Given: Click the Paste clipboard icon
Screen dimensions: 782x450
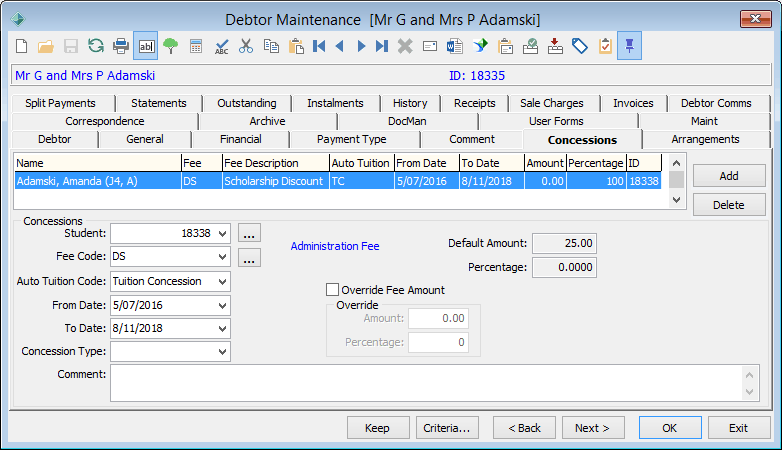Looking at the screenshot, I should (296, 46).
